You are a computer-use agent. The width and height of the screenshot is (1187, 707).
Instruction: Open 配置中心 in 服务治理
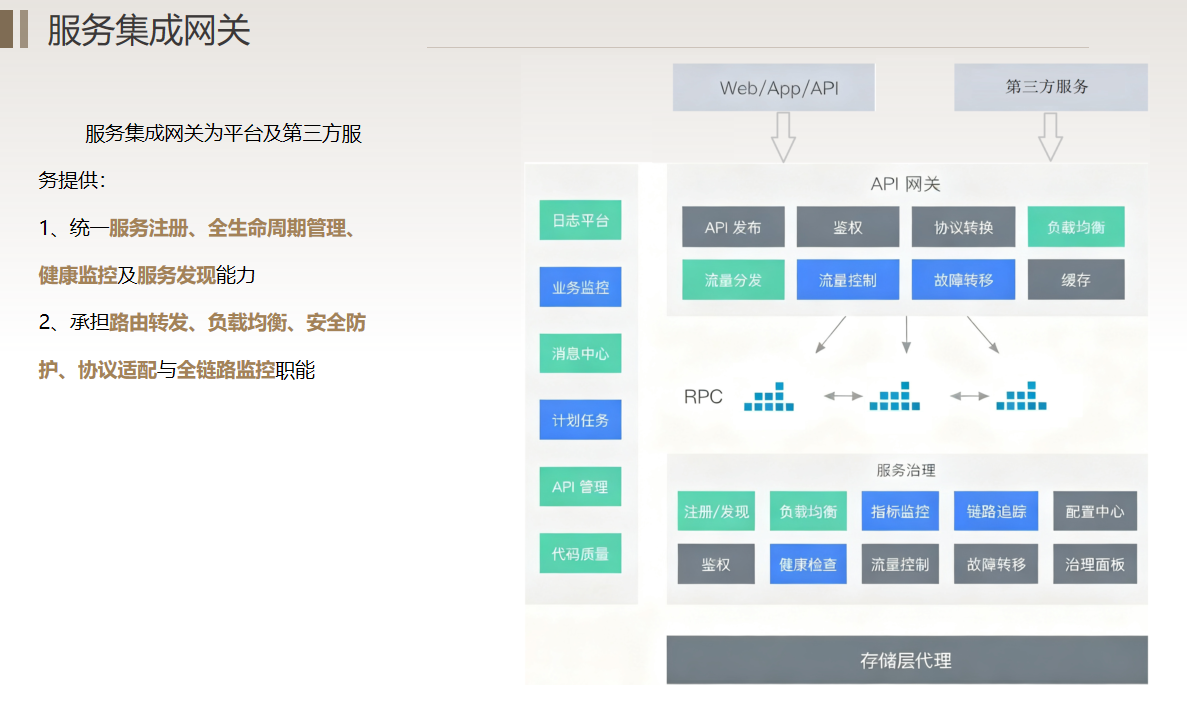1095,511
